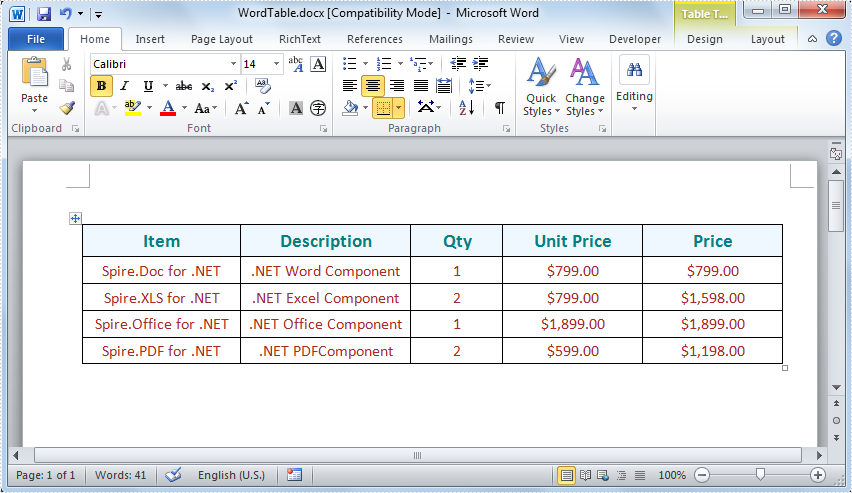The height and width of the screenshot is (493, 852).
Task: Open the Quick Styles gallery
Action: pos(541,87)
